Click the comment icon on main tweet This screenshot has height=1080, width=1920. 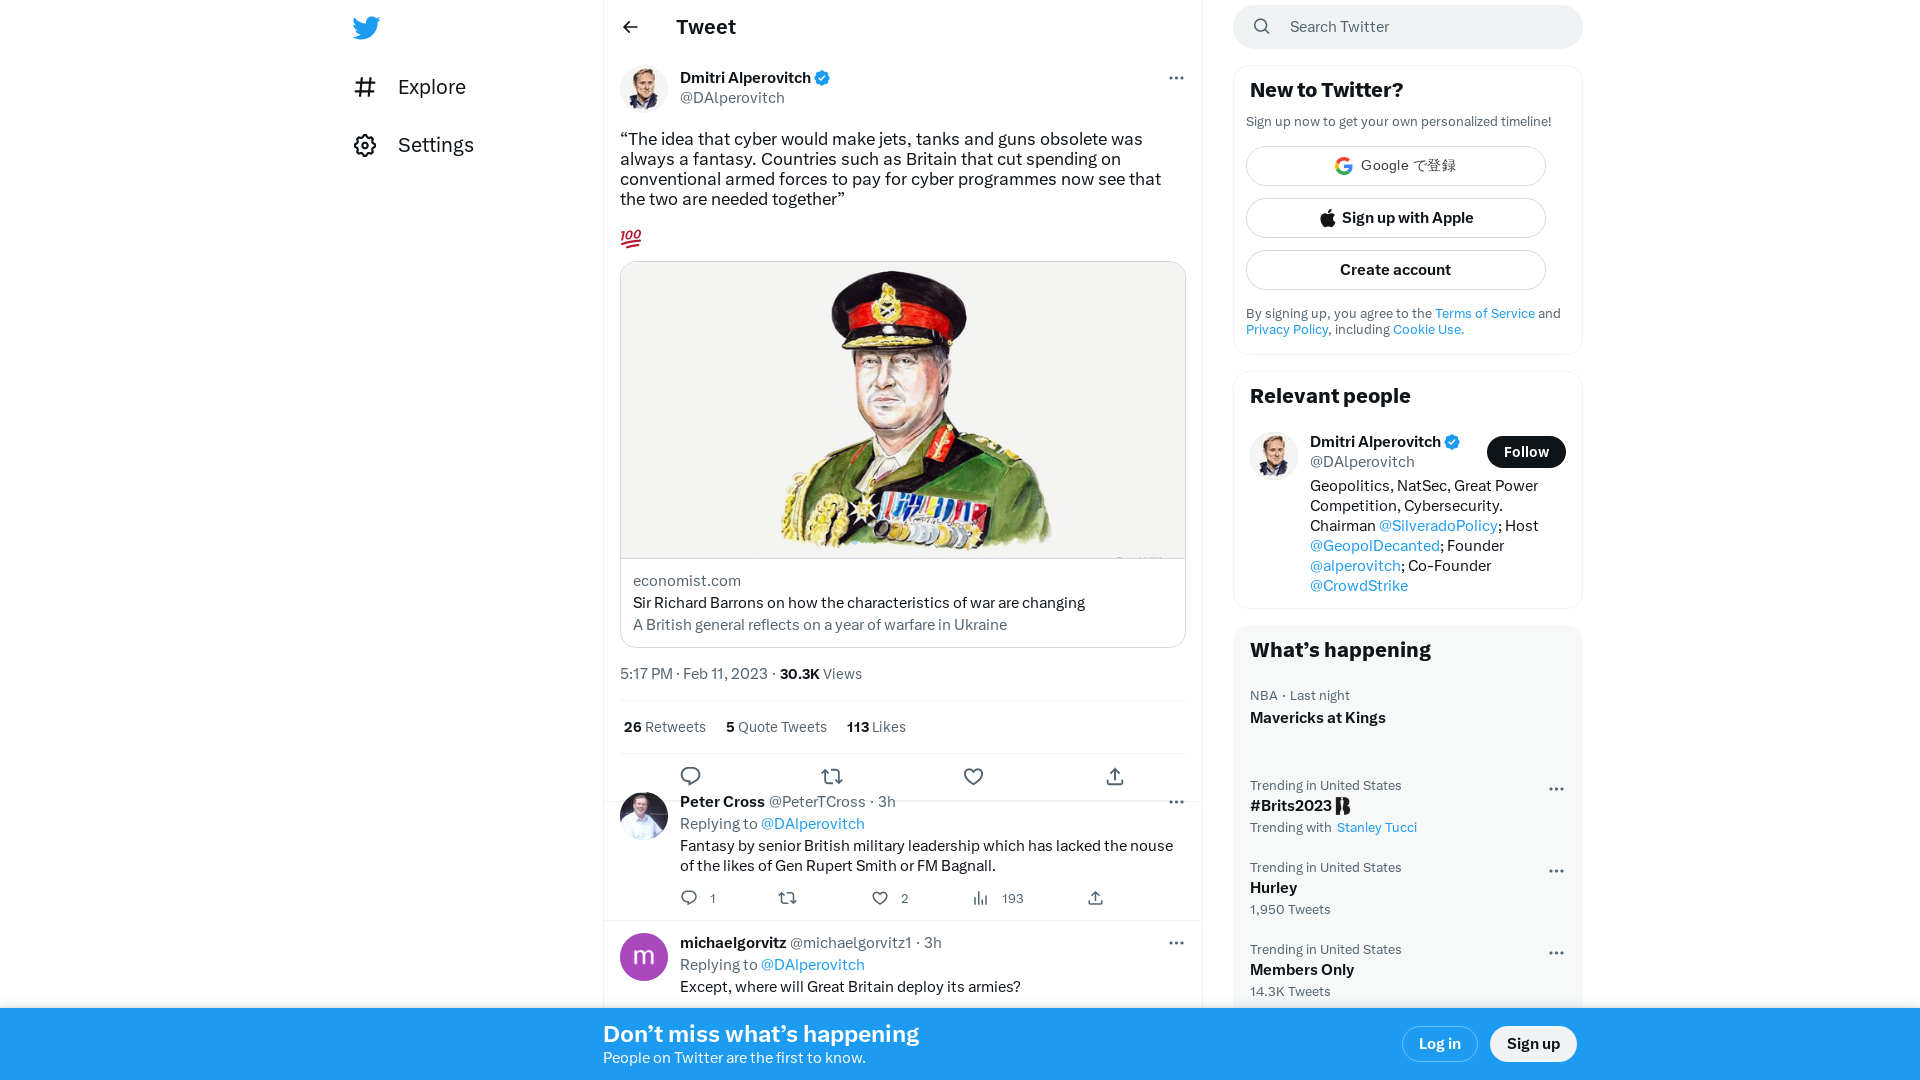690,775
